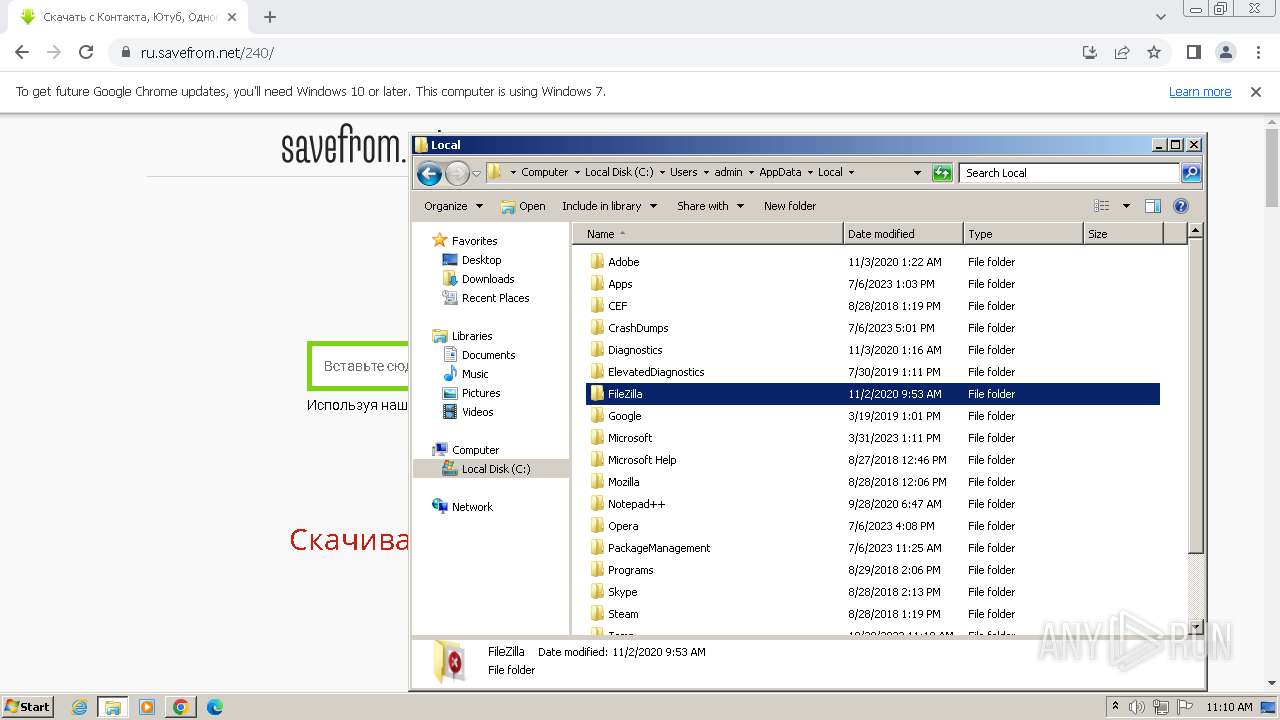
Task: Select Downloads under Favorites
Action: [488, 279]
